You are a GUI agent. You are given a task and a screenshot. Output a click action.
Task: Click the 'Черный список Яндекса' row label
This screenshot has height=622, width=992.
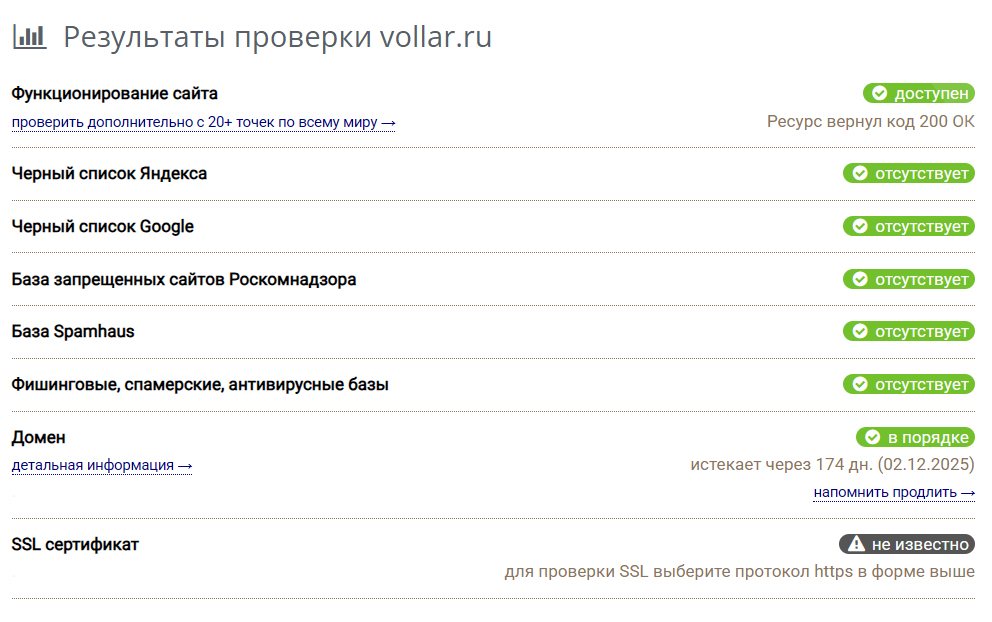click(109, 173)
